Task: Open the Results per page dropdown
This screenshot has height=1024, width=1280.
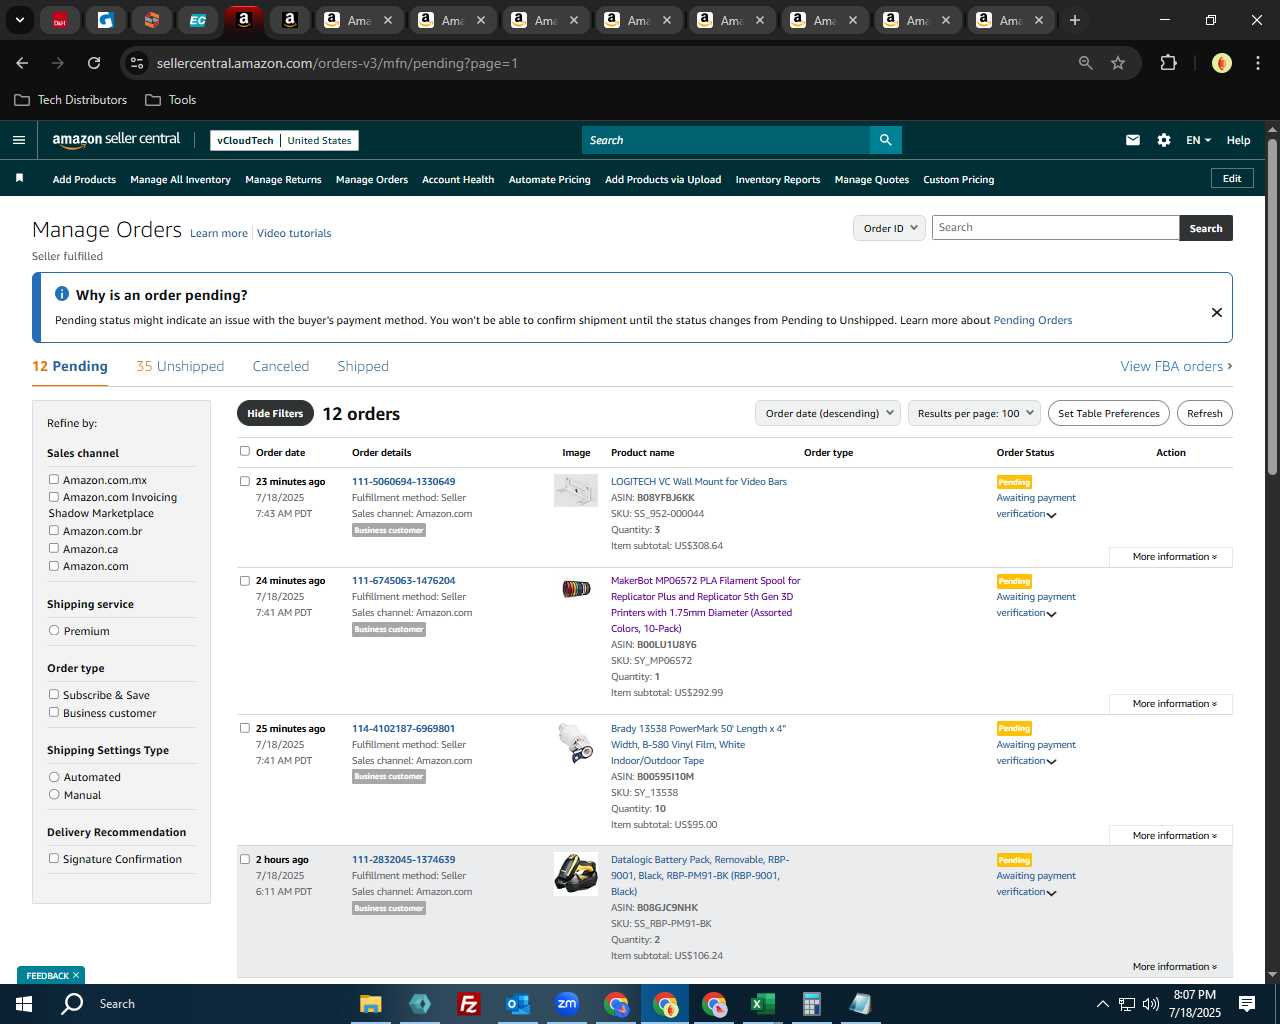Action: click(975, 413)
